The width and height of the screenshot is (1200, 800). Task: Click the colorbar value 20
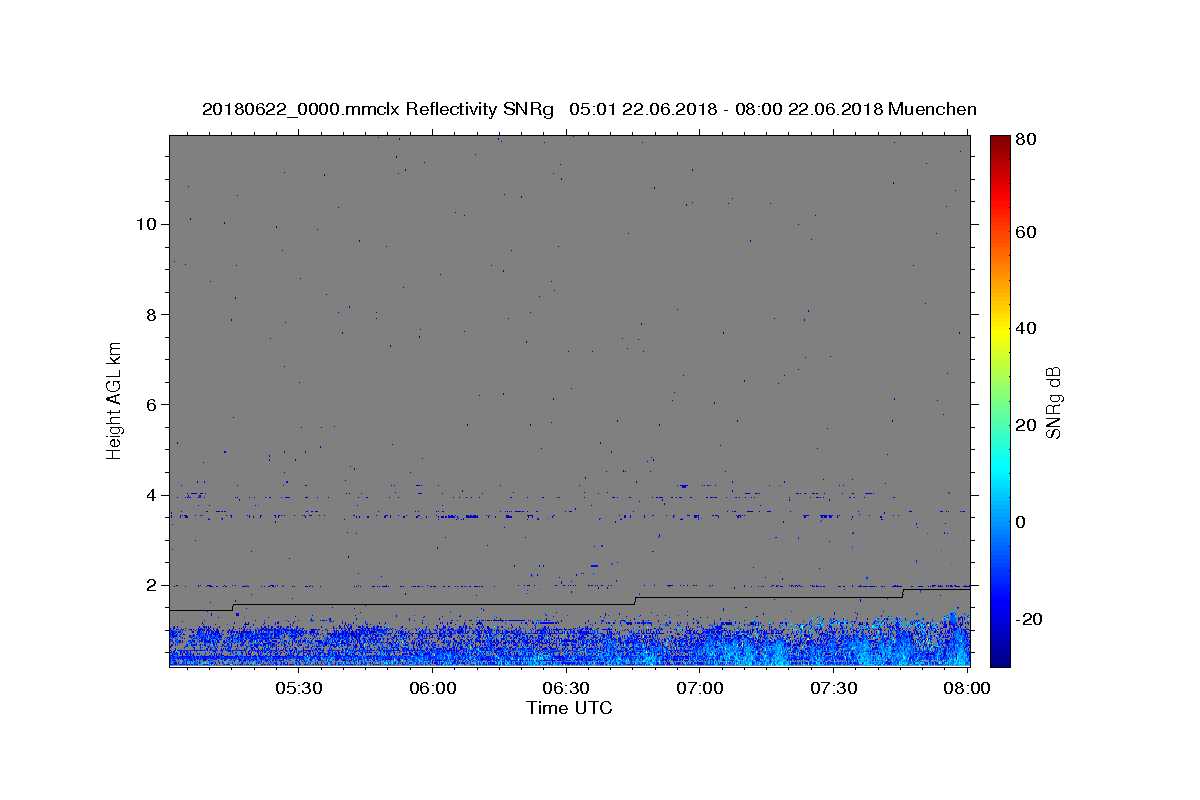[1026, 425]
